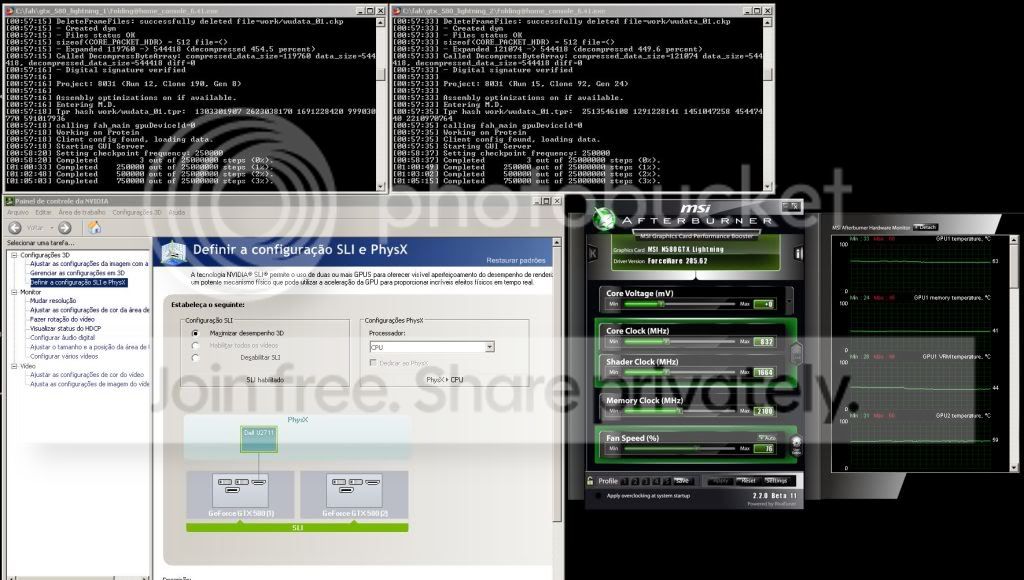Click the forward arrow navigation icon
1024x580 pixels.
point(63,227)
